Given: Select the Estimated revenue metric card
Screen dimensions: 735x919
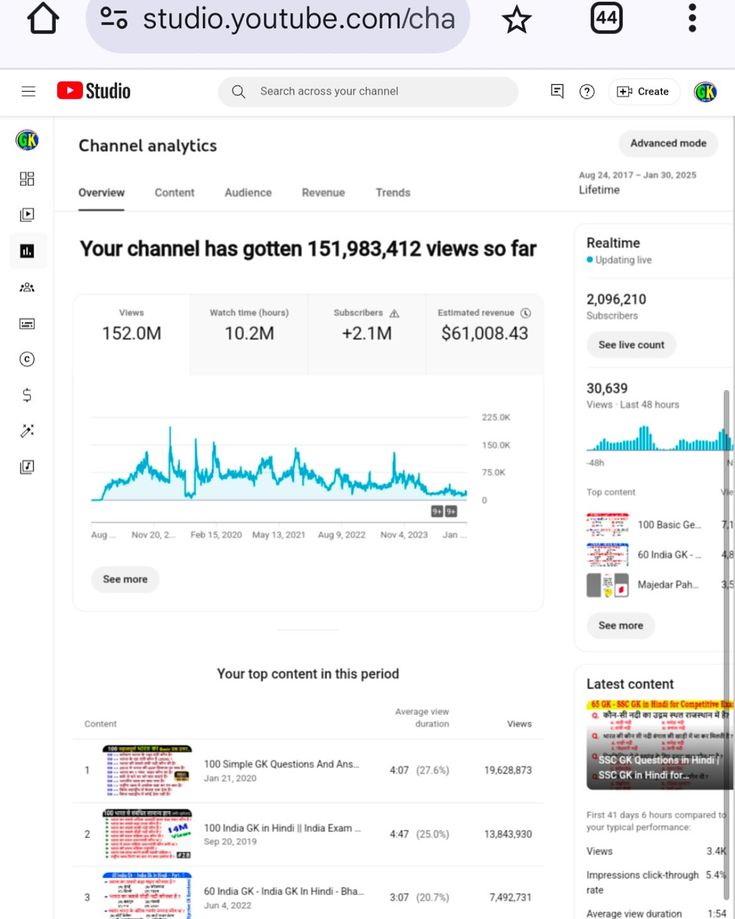Looking at the screenshot, I should tap(484, 325).
